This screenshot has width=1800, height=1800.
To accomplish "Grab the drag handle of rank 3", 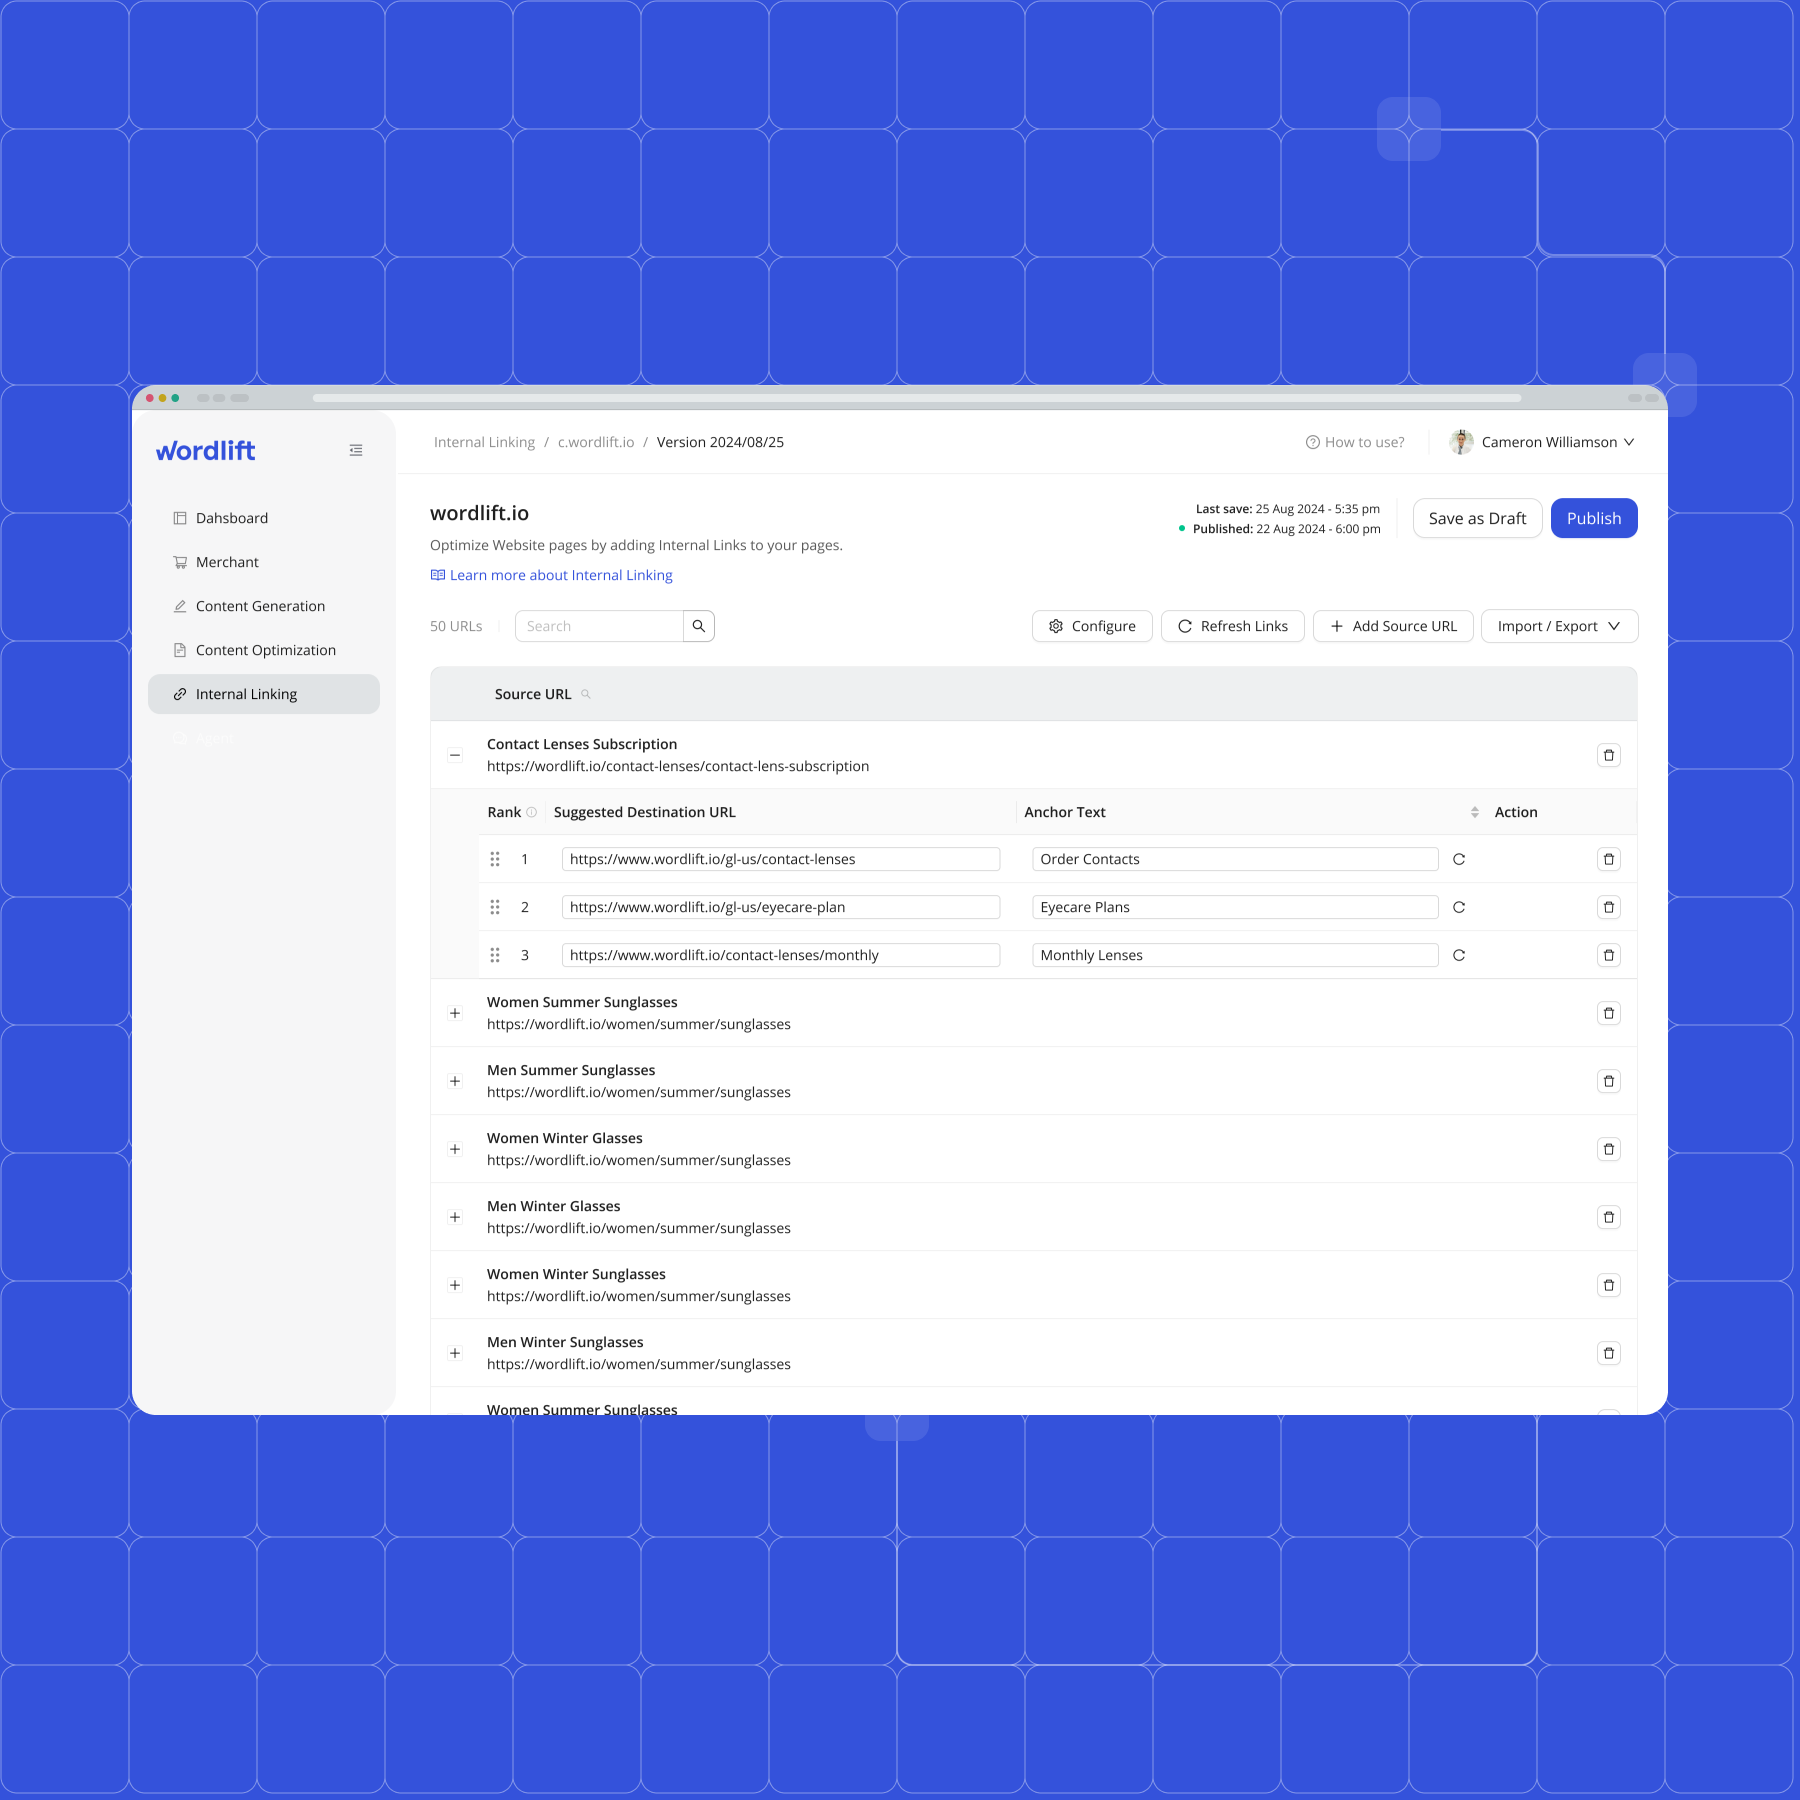I will tap(495, 955).
